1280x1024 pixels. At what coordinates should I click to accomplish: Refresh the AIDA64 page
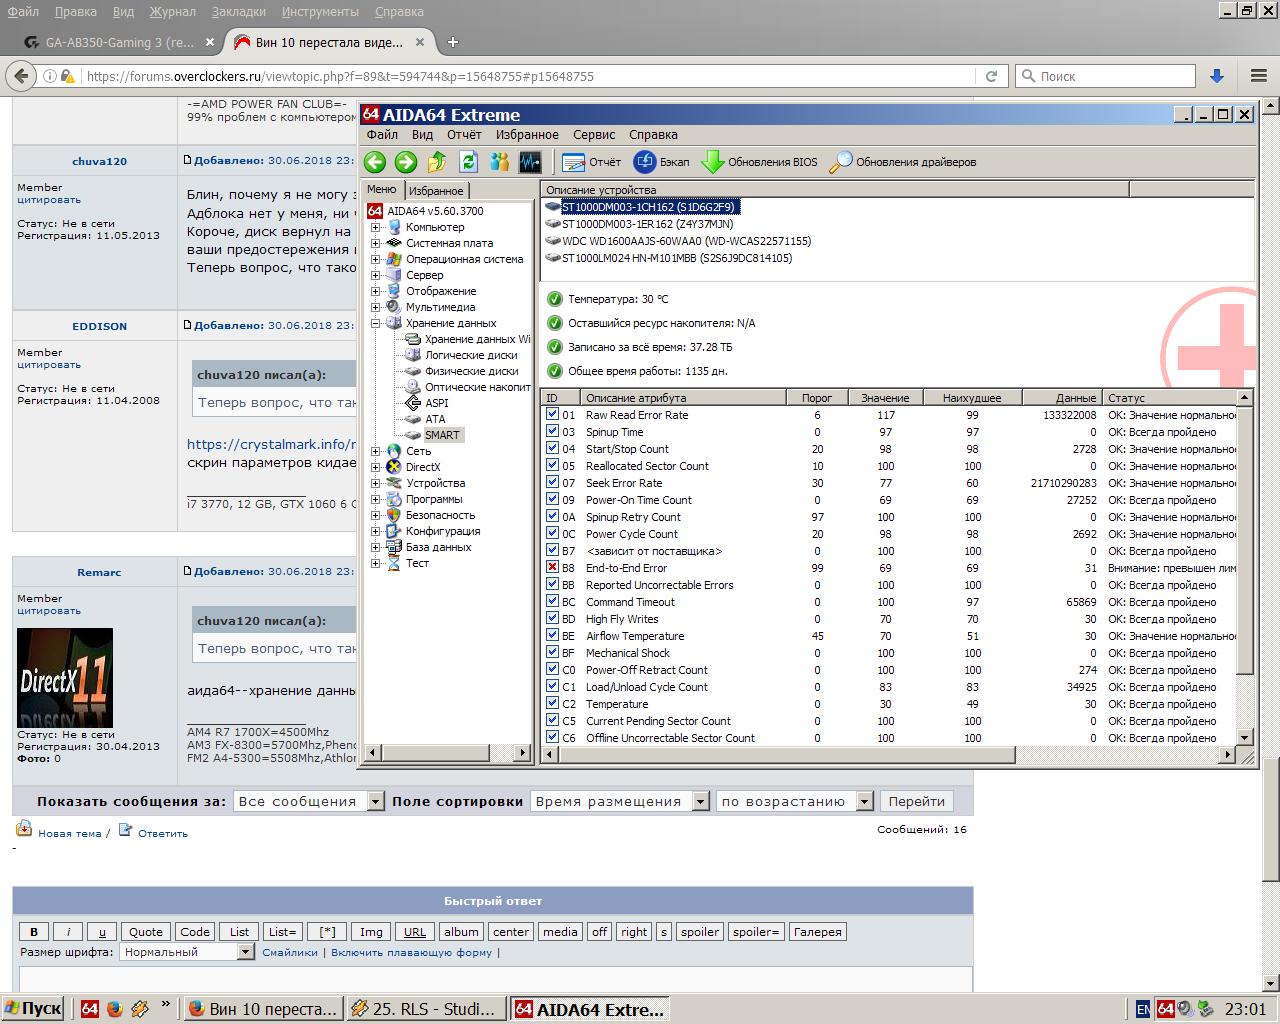[x=468, y=162]
